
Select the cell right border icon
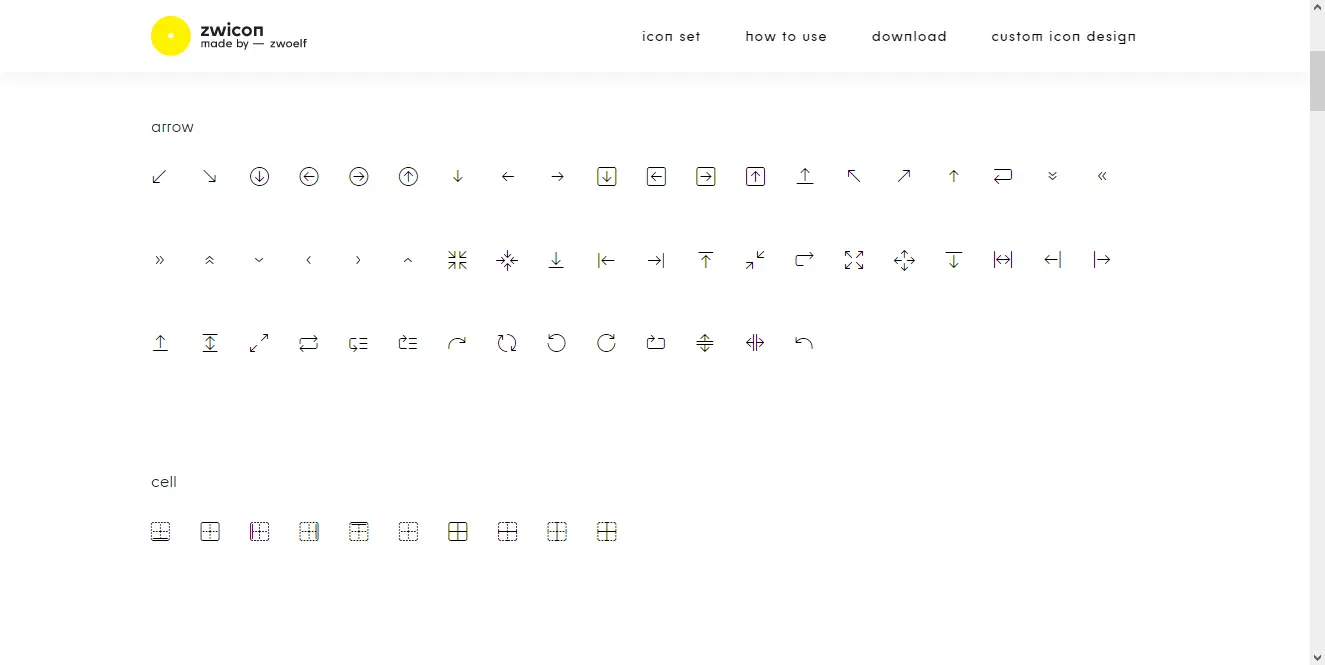(x=309, y=532)
